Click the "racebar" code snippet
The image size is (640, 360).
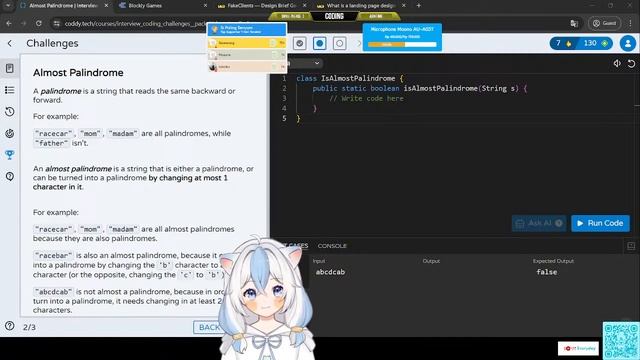tap(53, 256)
